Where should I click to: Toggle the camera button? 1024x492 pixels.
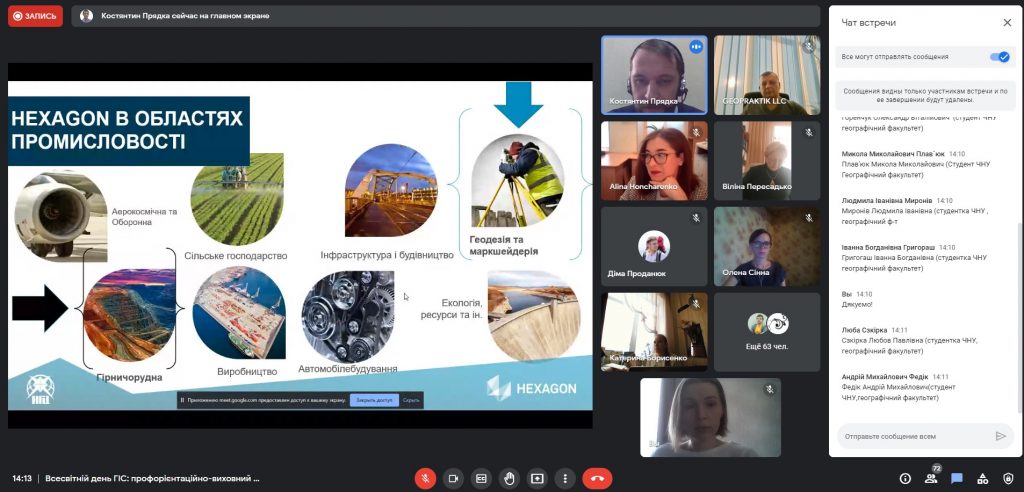click(x=453, y=478)
